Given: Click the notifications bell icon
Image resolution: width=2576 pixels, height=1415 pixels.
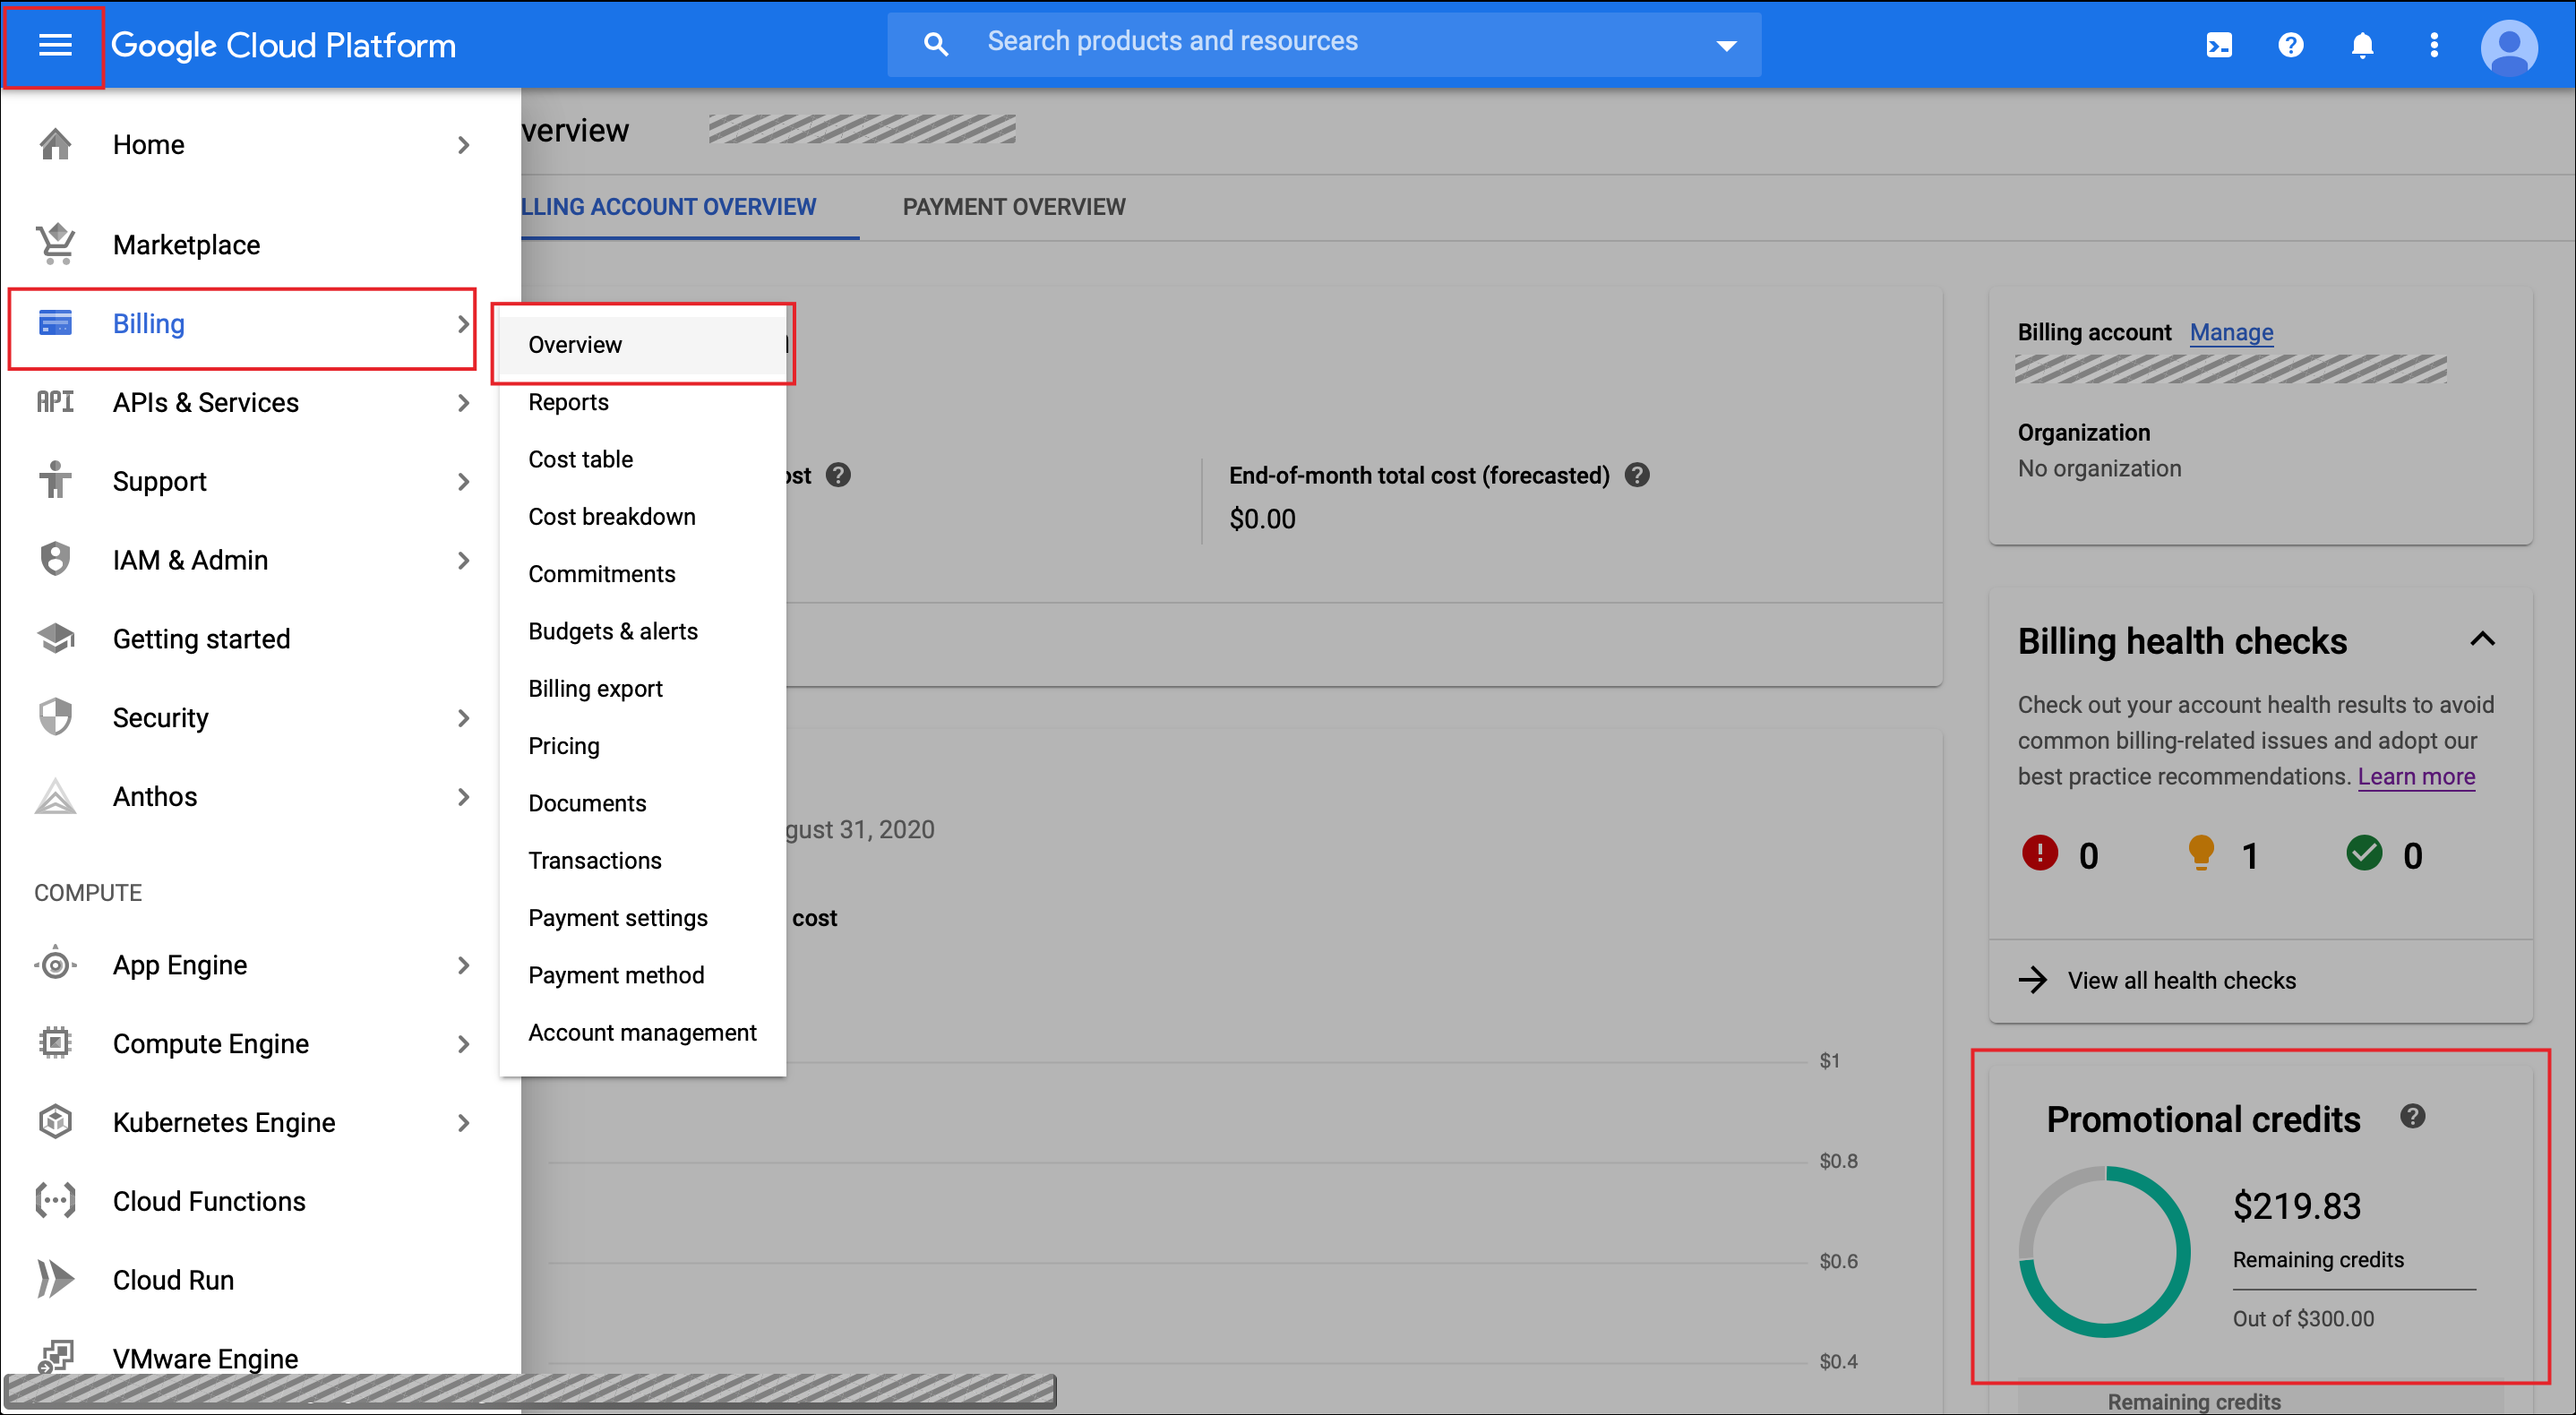Looking at the screenshot, I should click(x=2362, y=45).
